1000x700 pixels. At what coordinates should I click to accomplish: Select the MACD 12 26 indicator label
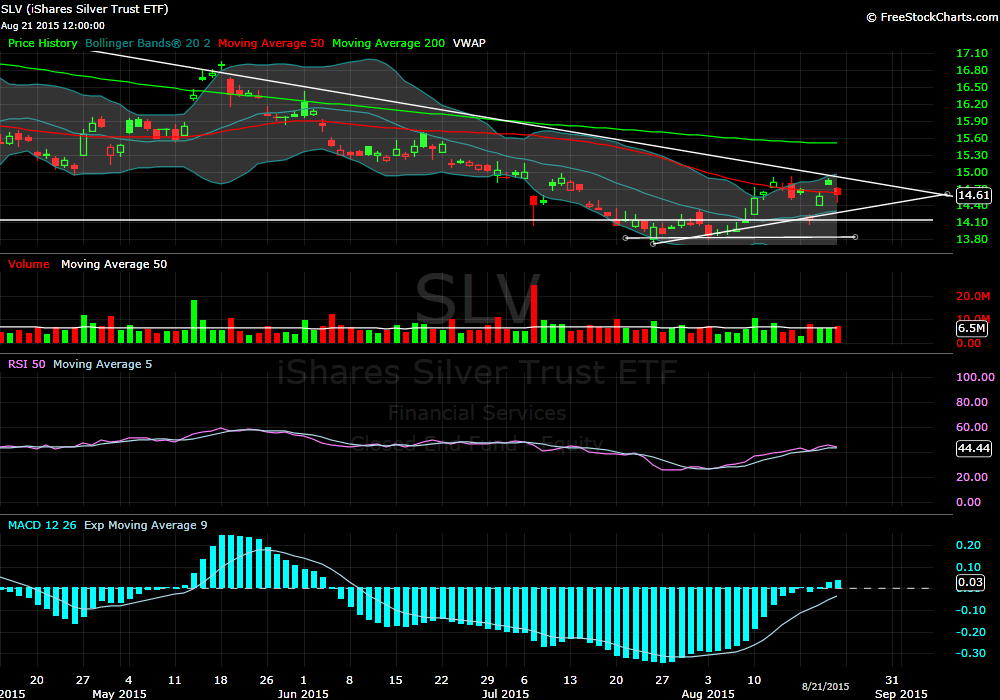[42, 525]
